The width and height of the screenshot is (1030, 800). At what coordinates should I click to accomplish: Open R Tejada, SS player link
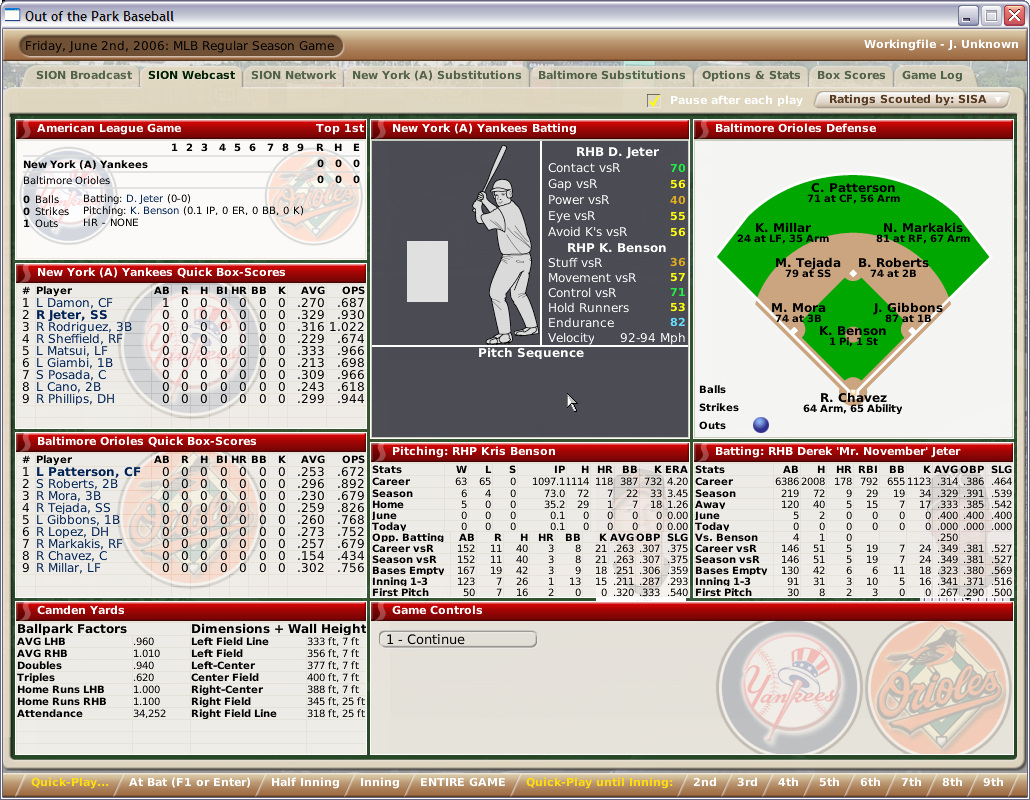(x=74, y=508)
